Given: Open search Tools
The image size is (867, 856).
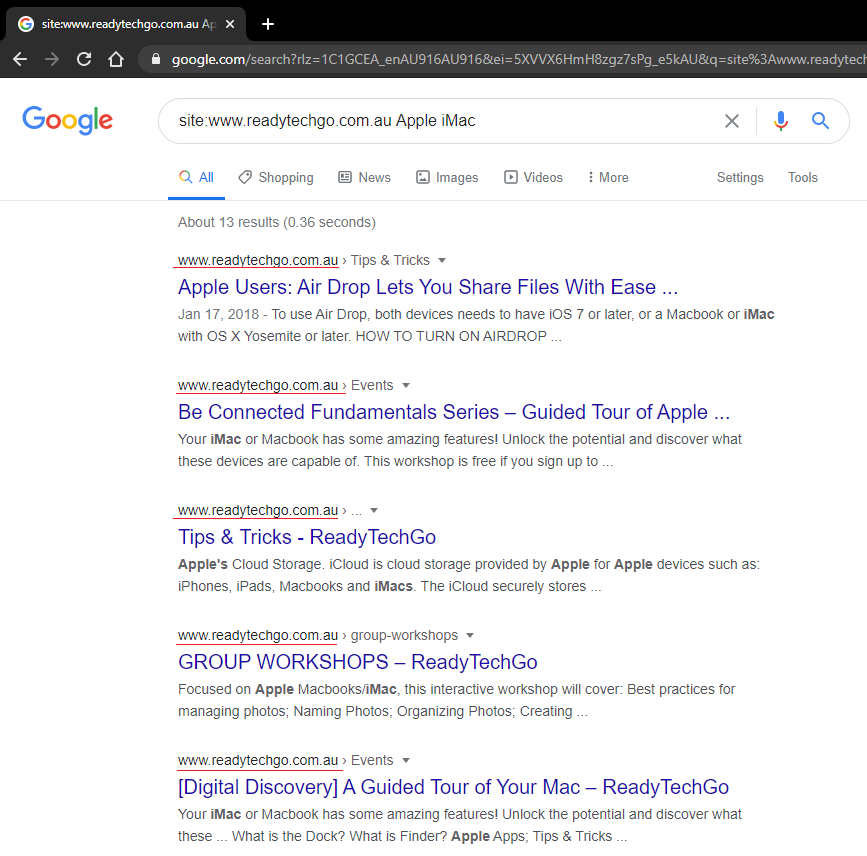Looking at the screenshot, I should [x=802, y=178].
